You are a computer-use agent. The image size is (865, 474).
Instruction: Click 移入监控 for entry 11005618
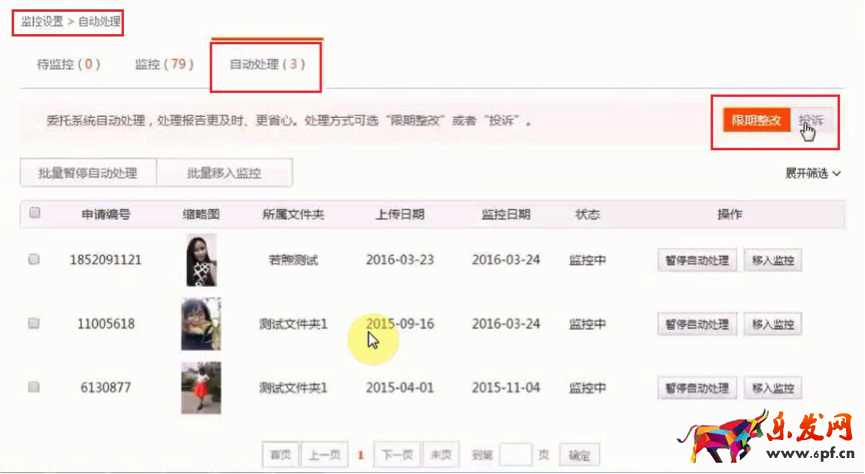pos(773,325)
